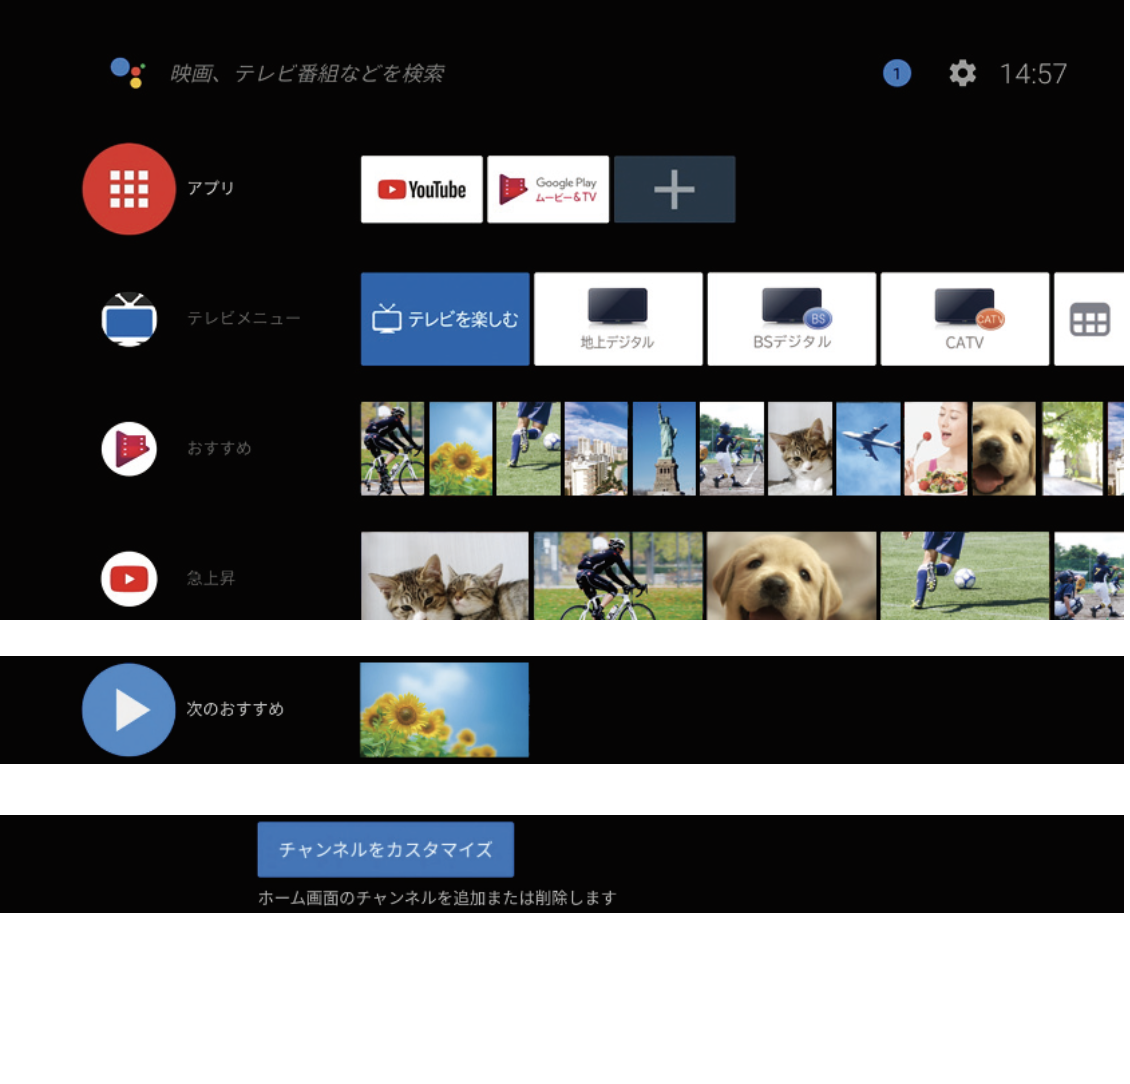Select the 急上昇 row label
The width and height of the screenshot is (1130, 1084).
coord(210,578)
